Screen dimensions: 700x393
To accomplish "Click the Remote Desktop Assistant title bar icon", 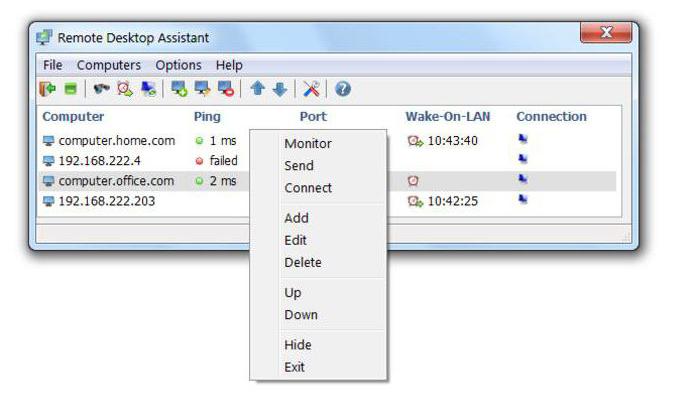I will point(44,38).
